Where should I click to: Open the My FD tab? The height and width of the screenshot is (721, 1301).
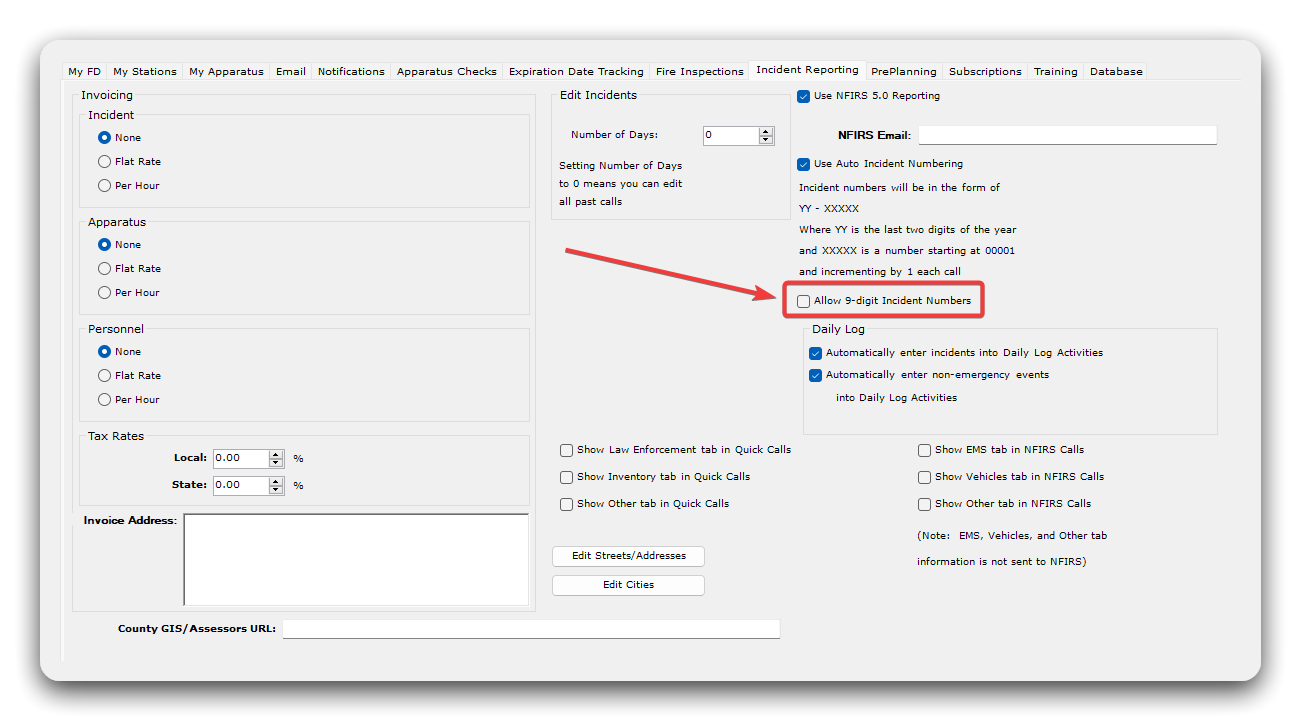84,72
